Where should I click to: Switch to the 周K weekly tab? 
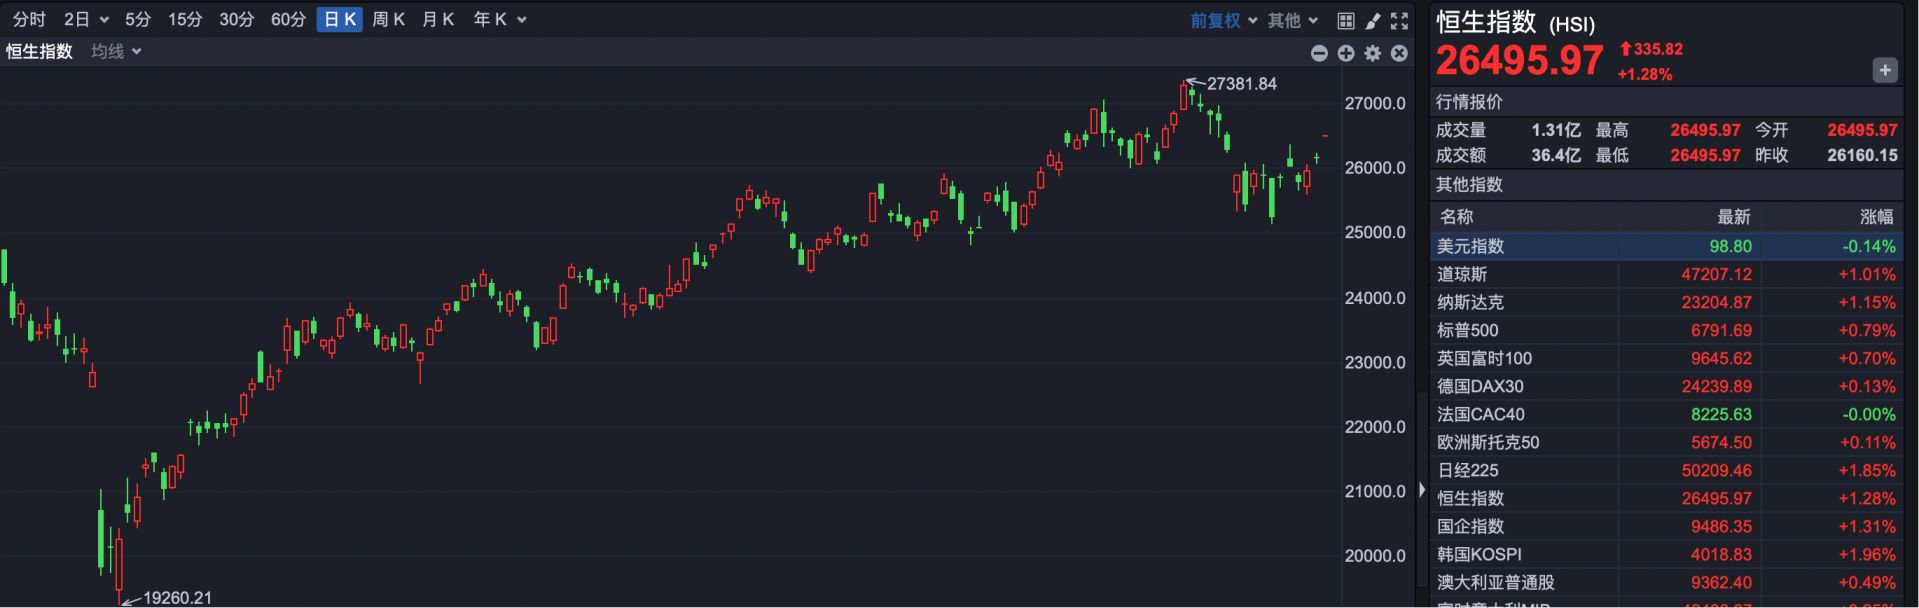pos(388,20)
